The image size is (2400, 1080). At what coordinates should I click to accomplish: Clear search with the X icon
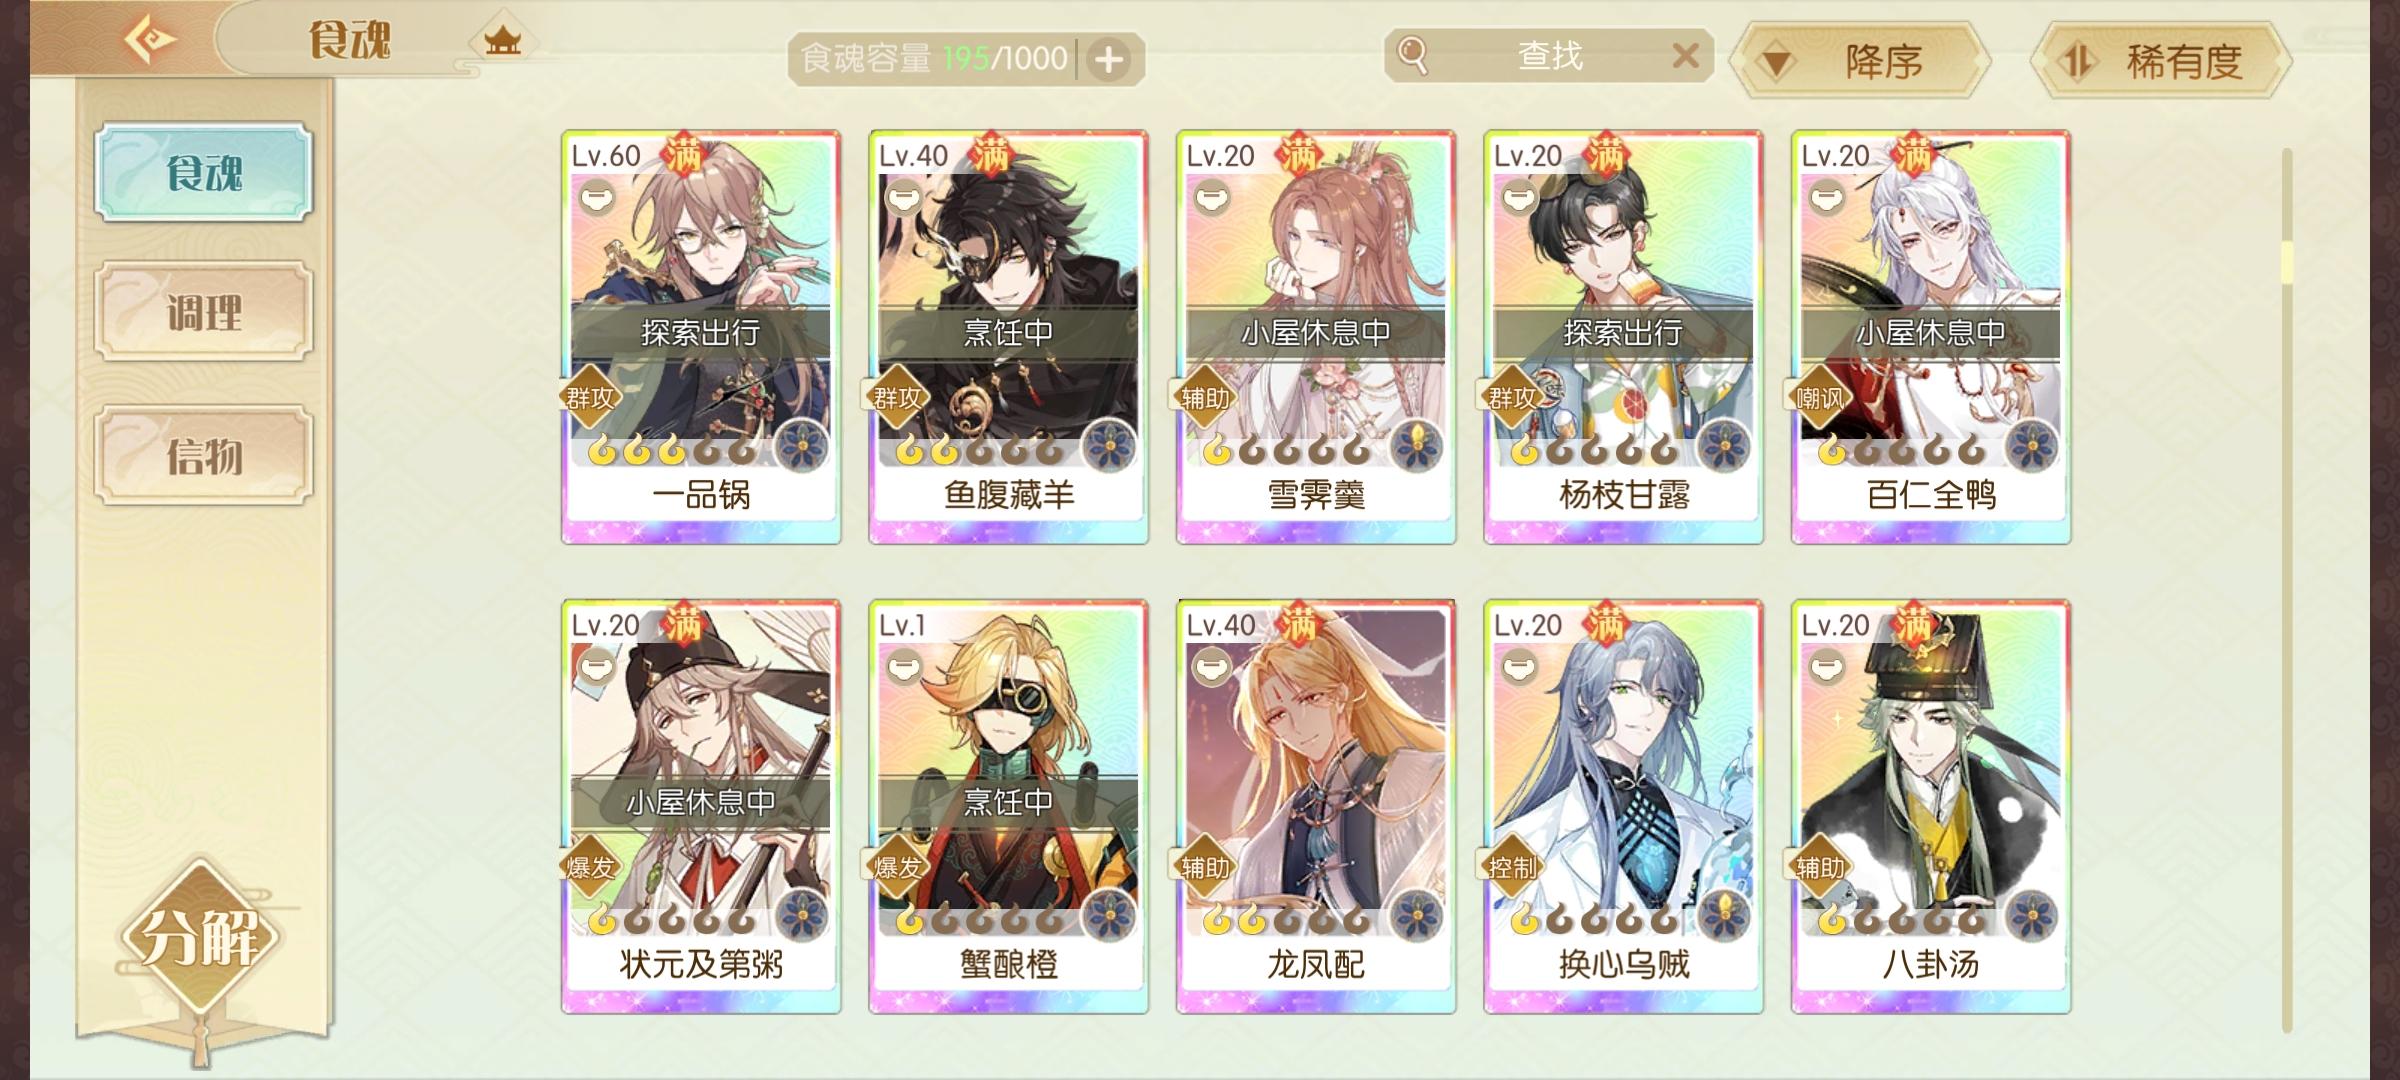1685,55
